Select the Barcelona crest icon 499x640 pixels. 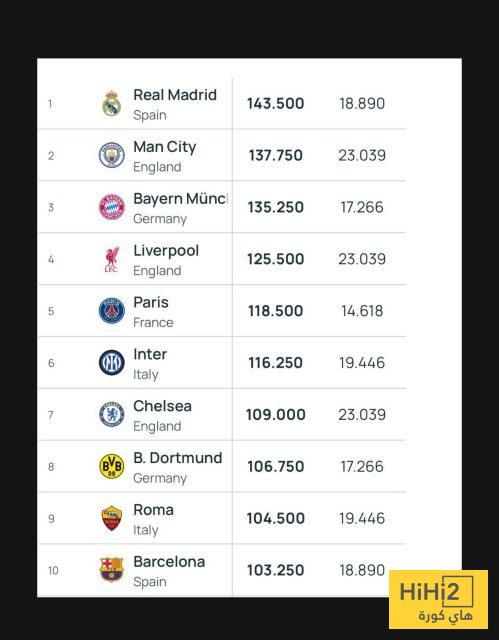(111, 570)
